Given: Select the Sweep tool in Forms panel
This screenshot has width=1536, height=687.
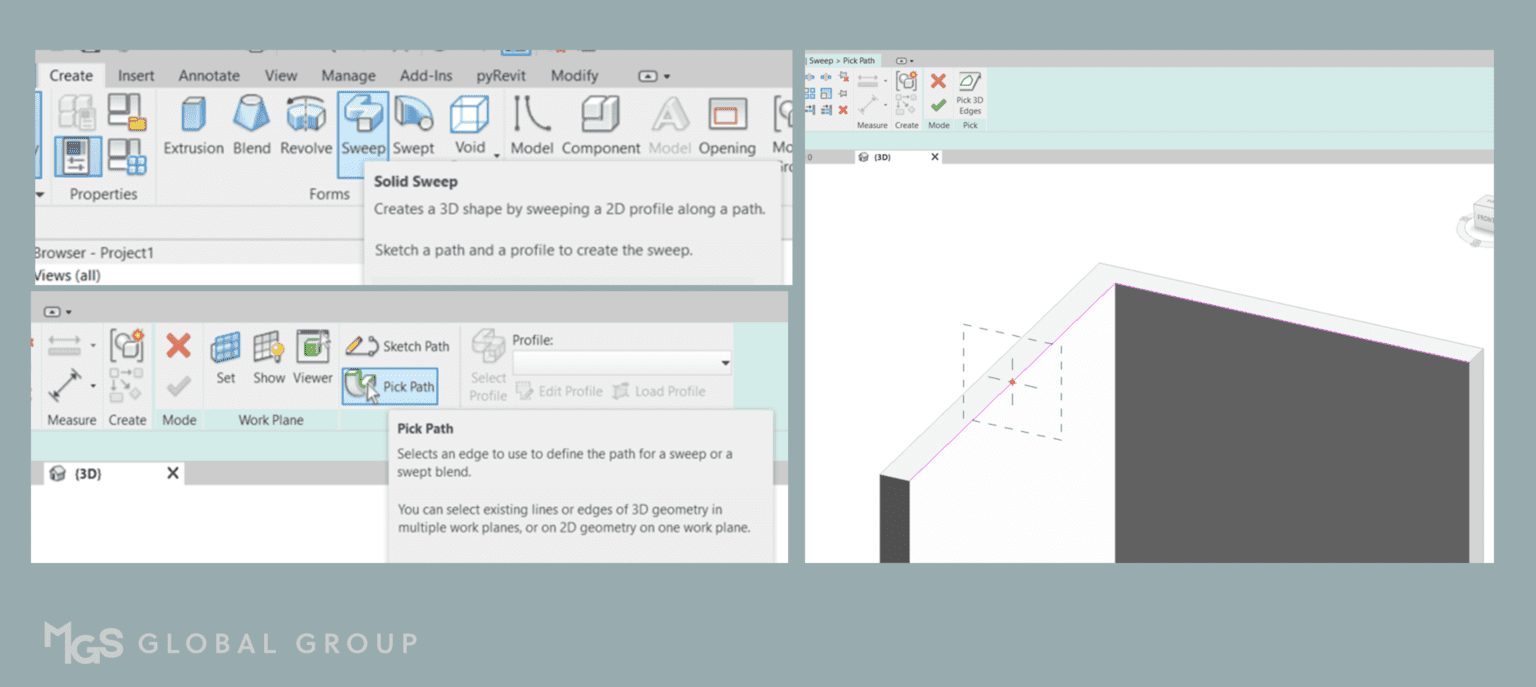Looking at the screenshot, I should point(362,120).
